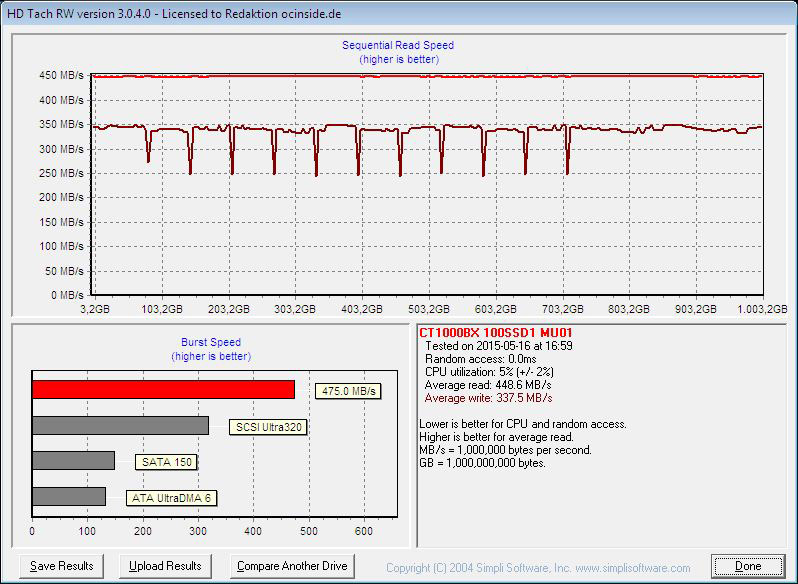Click the Average write: 337.5 MB/s line
Viewport: 798px width, 584px height.
click(x=489, y=398)
